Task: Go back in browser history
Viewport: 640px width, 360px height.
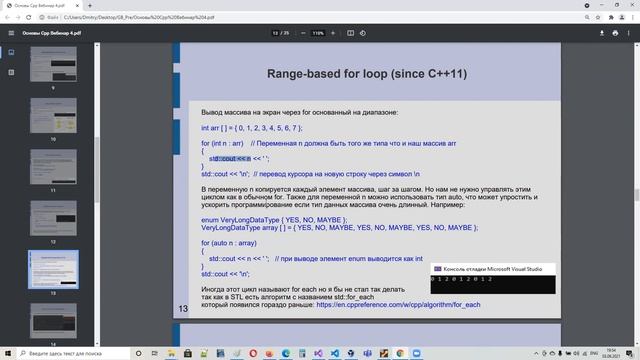Action: point(7,17)
